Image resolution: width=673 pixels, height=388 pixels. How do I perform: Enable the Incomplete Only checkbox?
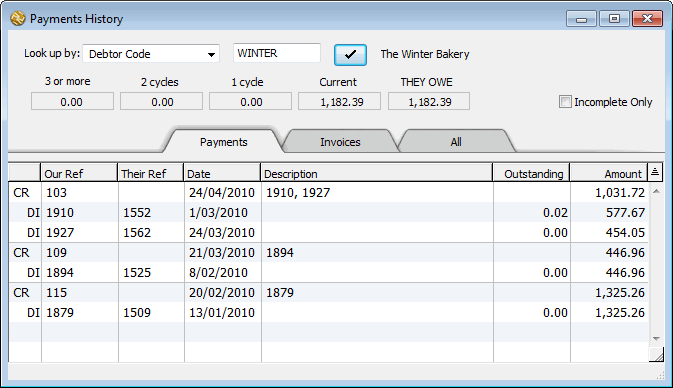[565, 102]
